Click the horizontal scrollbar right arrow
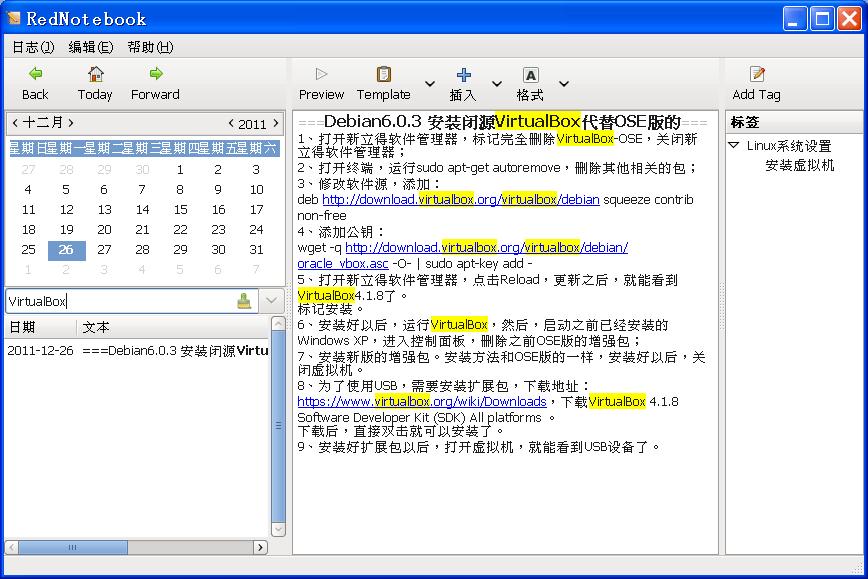 [261, 547]
